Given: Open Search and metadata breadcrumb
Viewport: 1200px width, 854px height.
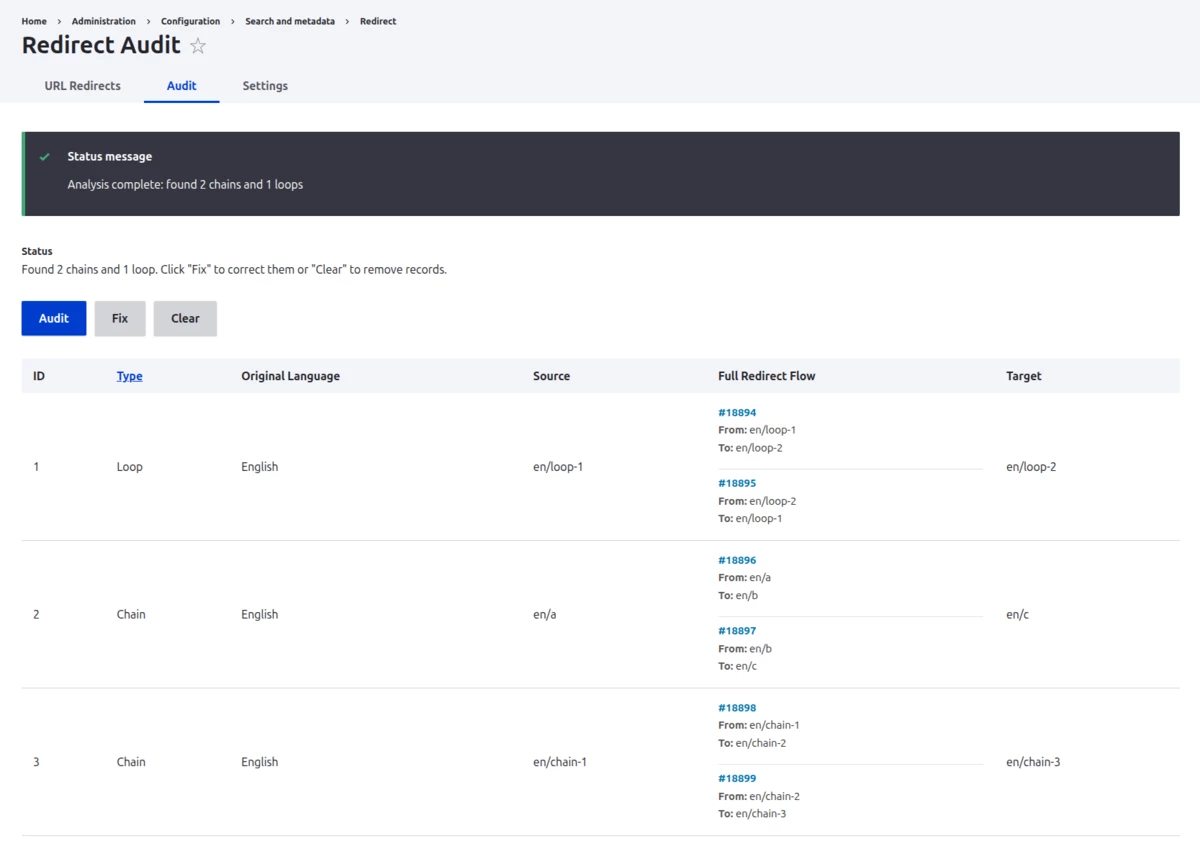Looking at the screenshot, I should click(290, 21).
